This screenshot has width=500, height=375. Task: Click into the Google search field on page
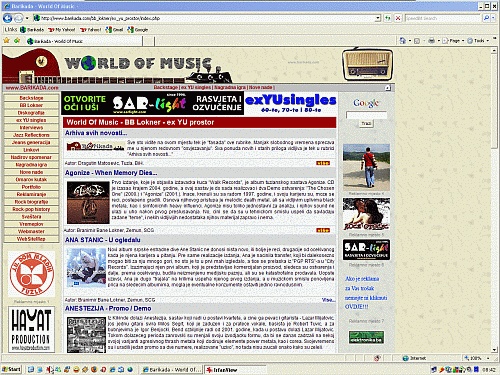366,115
